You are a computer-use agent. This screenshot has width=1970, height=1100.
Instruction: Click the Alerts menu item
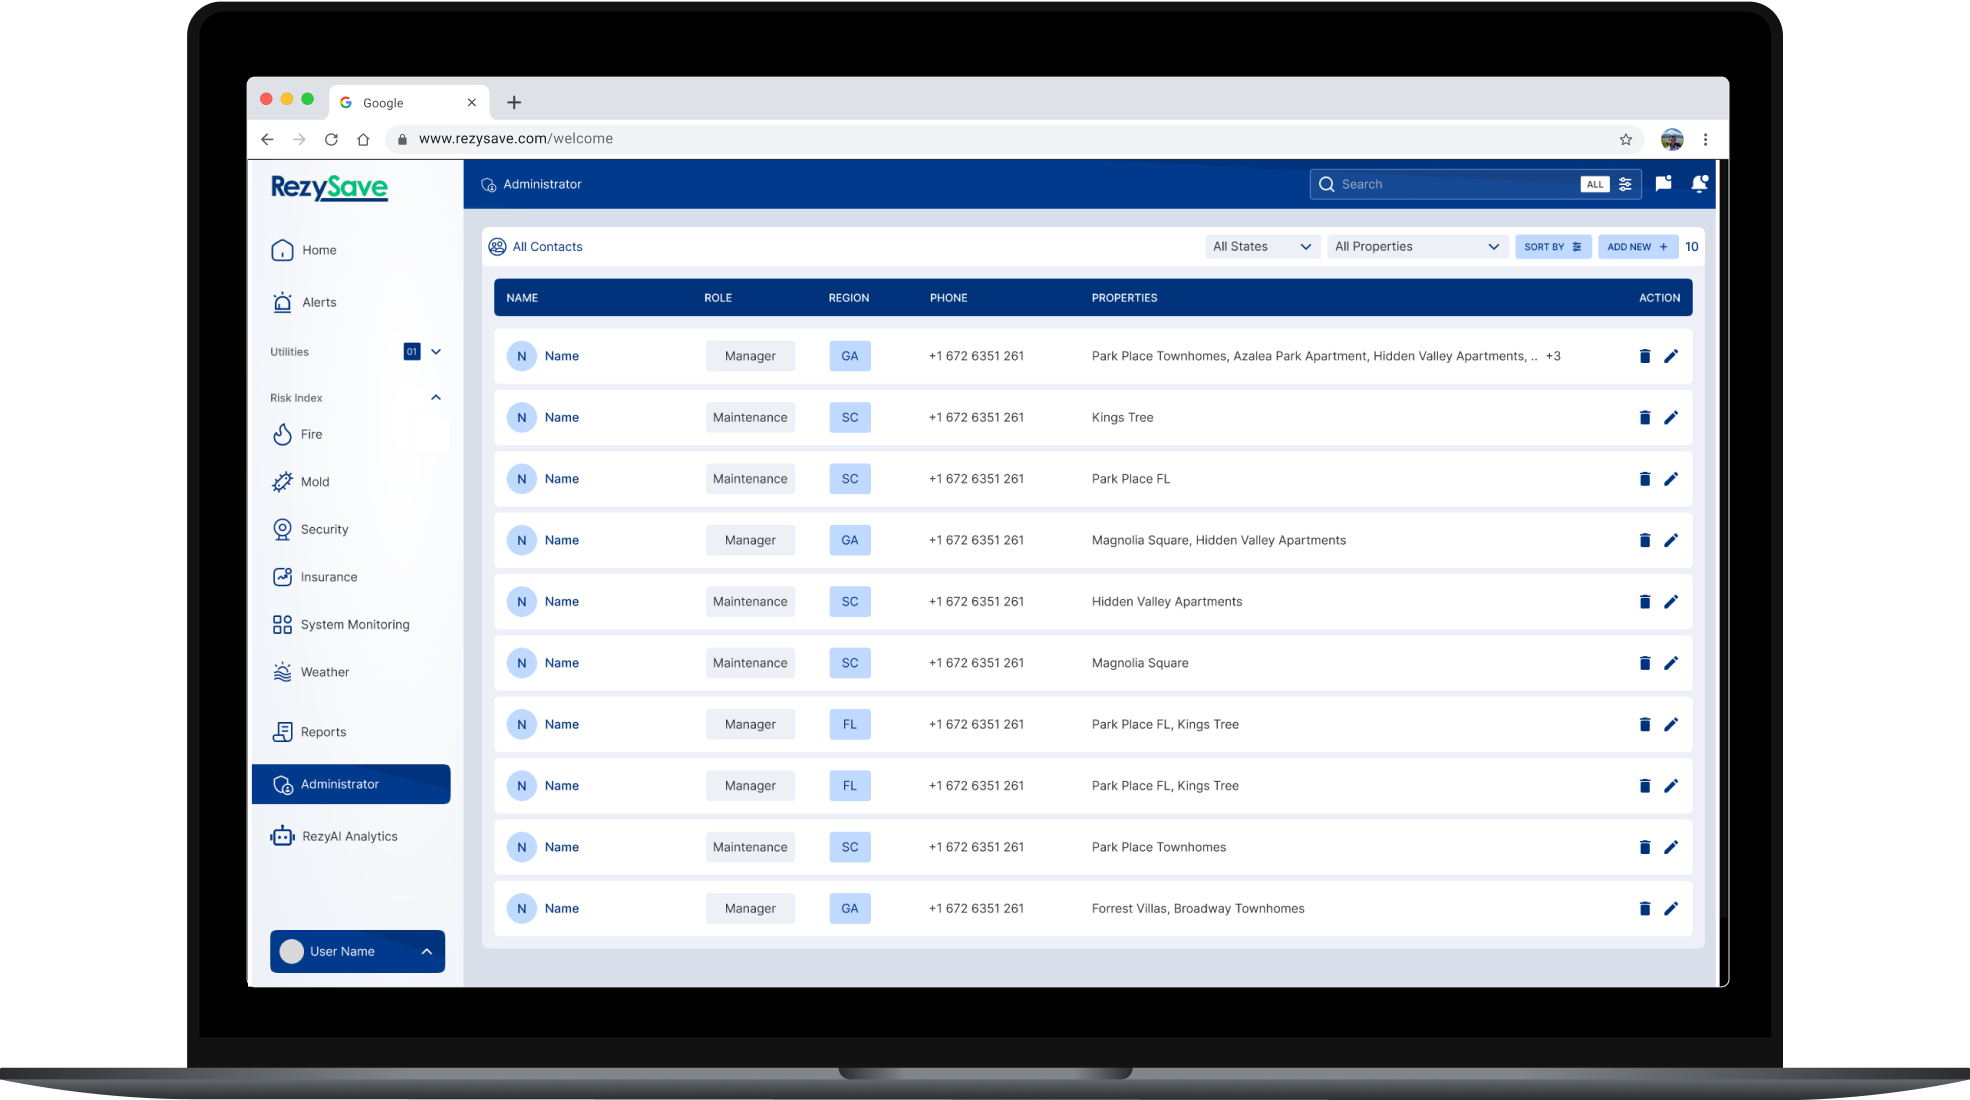(317, 302)
